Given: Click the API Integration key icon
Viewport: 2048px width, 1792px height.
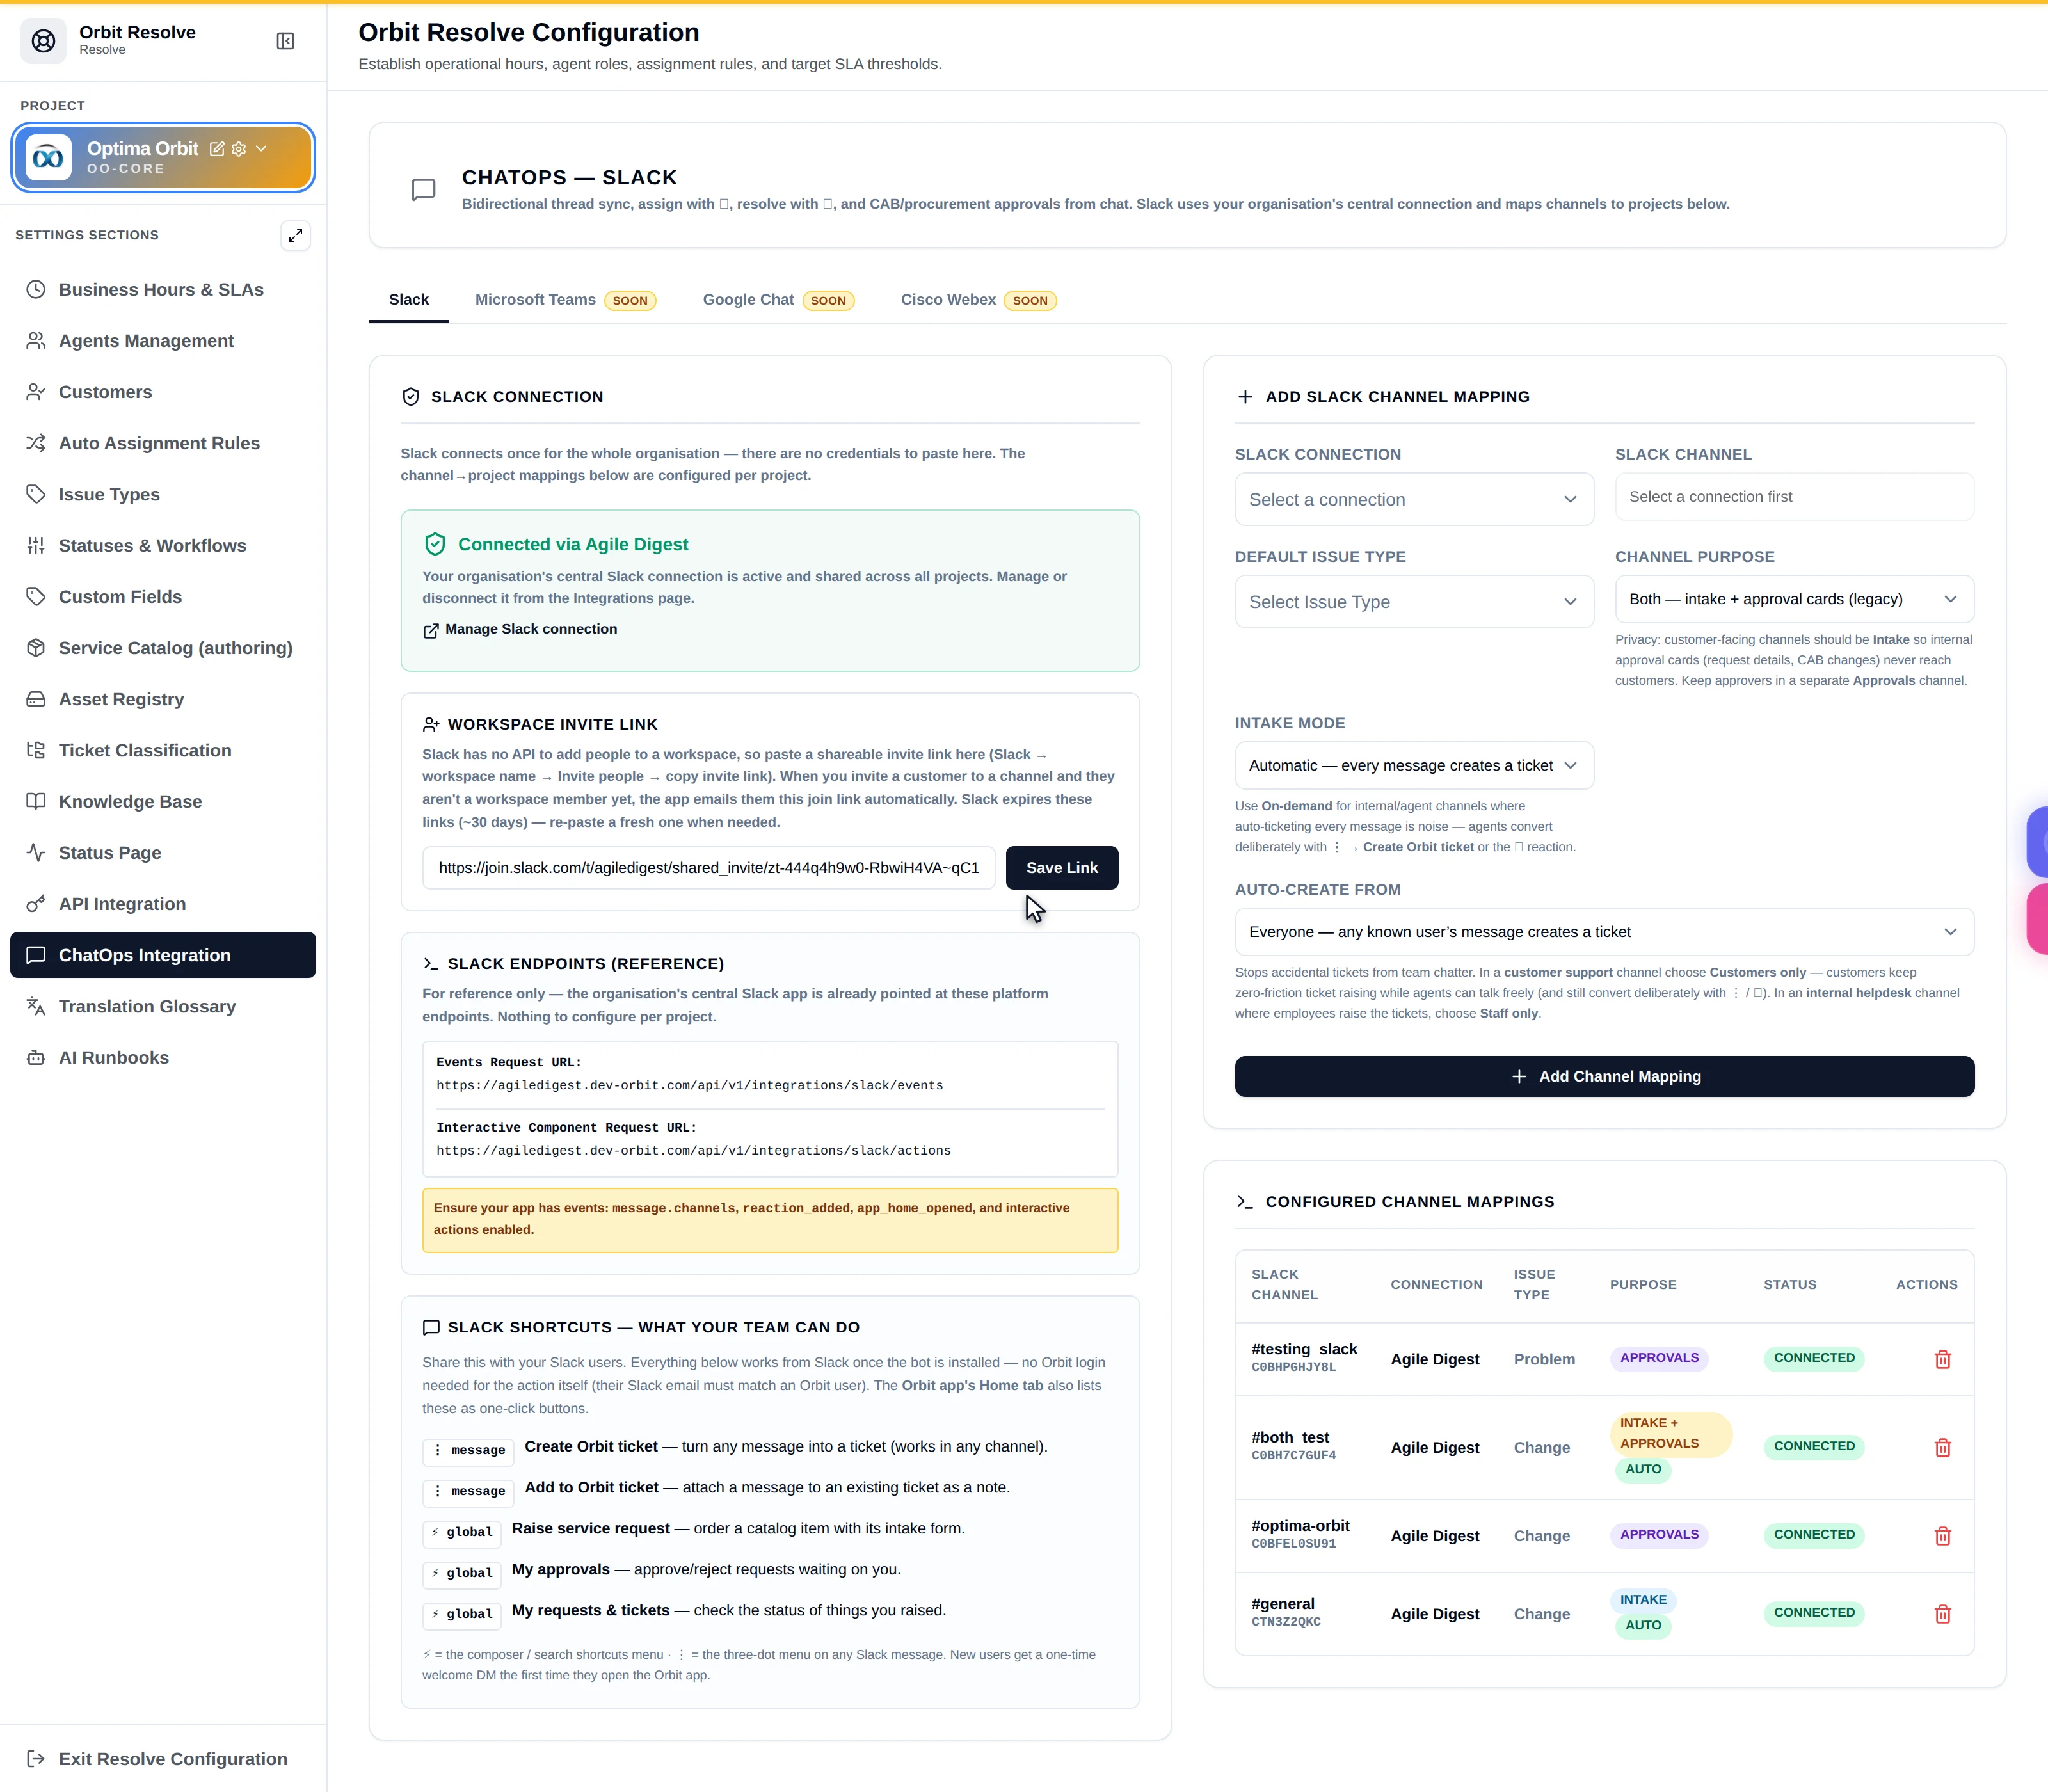Looking at the screenshot, I should (x=36, y=904).
